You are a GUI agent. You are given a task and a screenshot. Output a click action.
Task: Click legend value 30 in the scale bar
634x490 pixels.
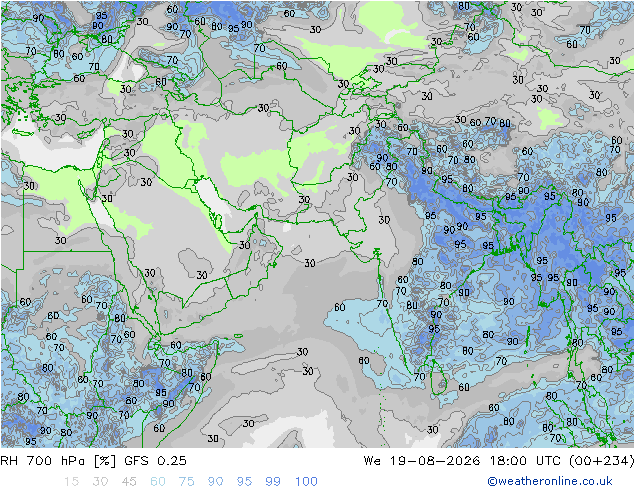tap(100, 482)
